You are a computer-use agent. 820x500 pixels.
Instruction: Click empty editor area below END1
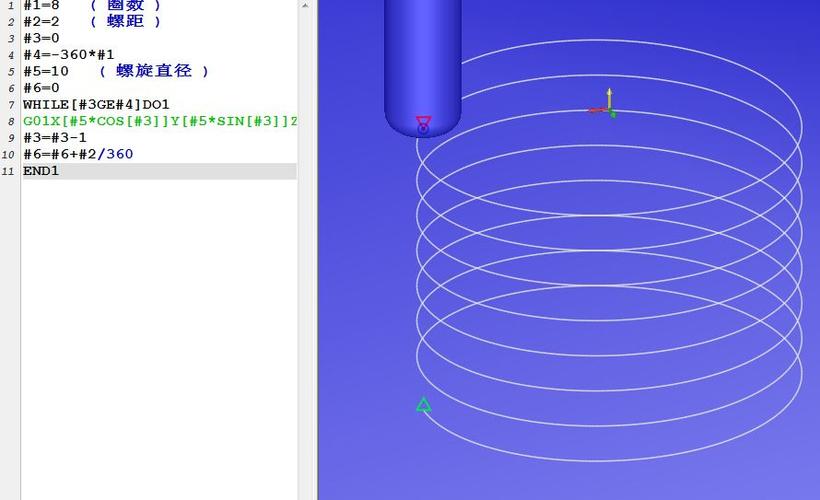(x=160, y=330)
